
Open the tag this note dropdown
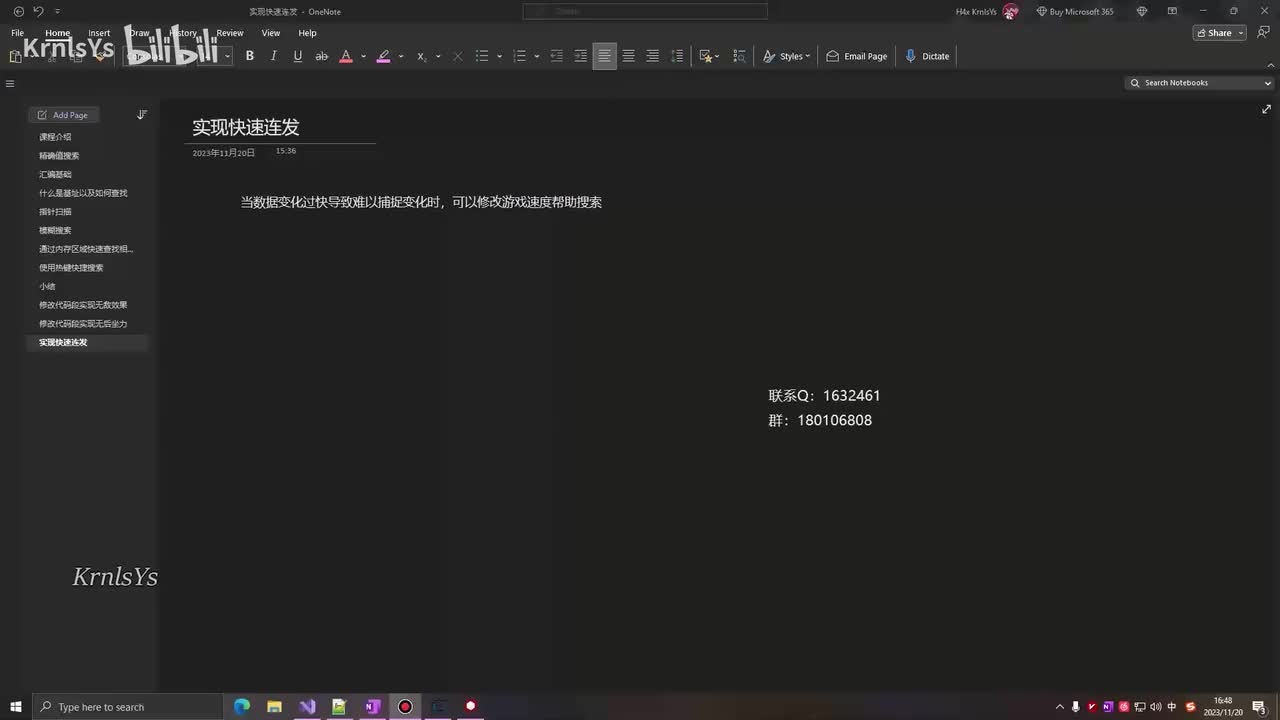click(x=709, y=56)
